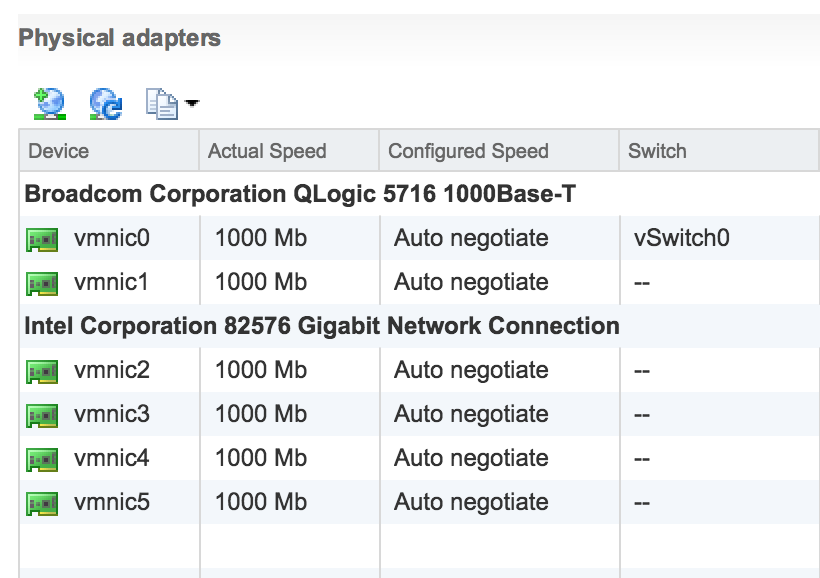Screen dimensions: 820x578
Task: Click Auto negotiate in the vmnic3 row
Action: pyautogui.click(x=471, y=414)
